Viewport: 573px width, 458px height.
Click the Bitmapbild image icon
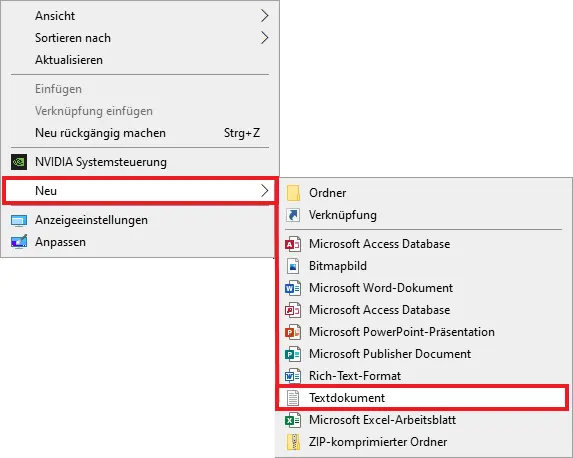(x=293, y=266)
